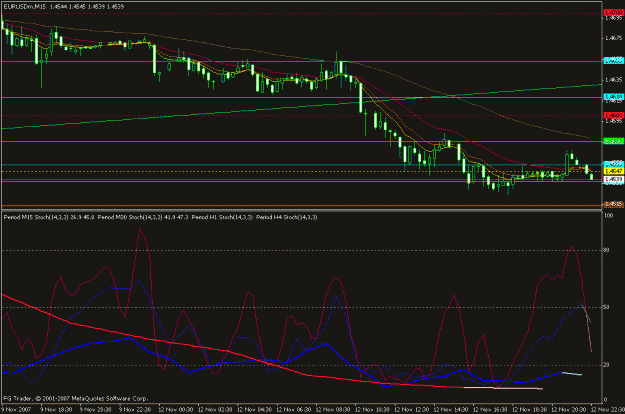The image size is (625, 414).
Task: Click the Period M30 Stoch(14,3,3) indicator label
Action: (x=130, y=217)
